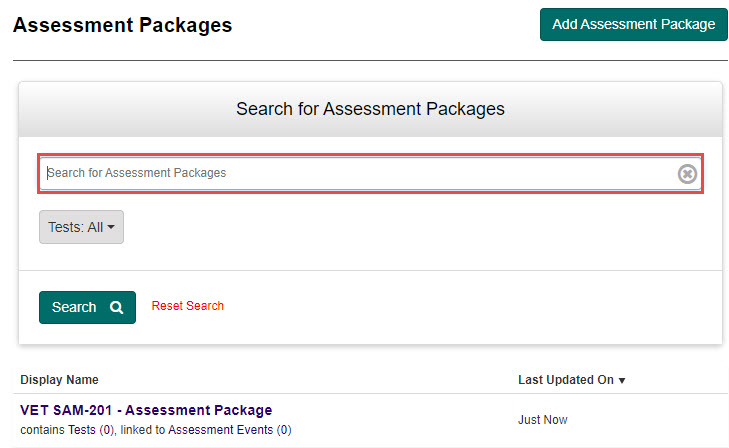The height and width of the screenshot is (448, 729).
Task: Click the caret on the Tests filter
Action: pyautogui.click(x=111, y=228)
